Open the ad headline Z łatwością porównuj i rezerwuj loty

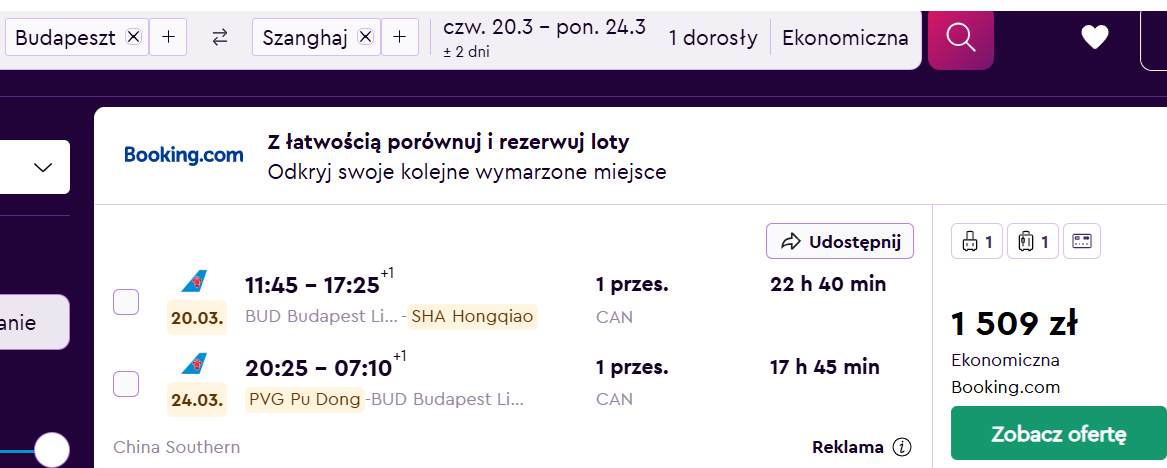click(449, 141)
